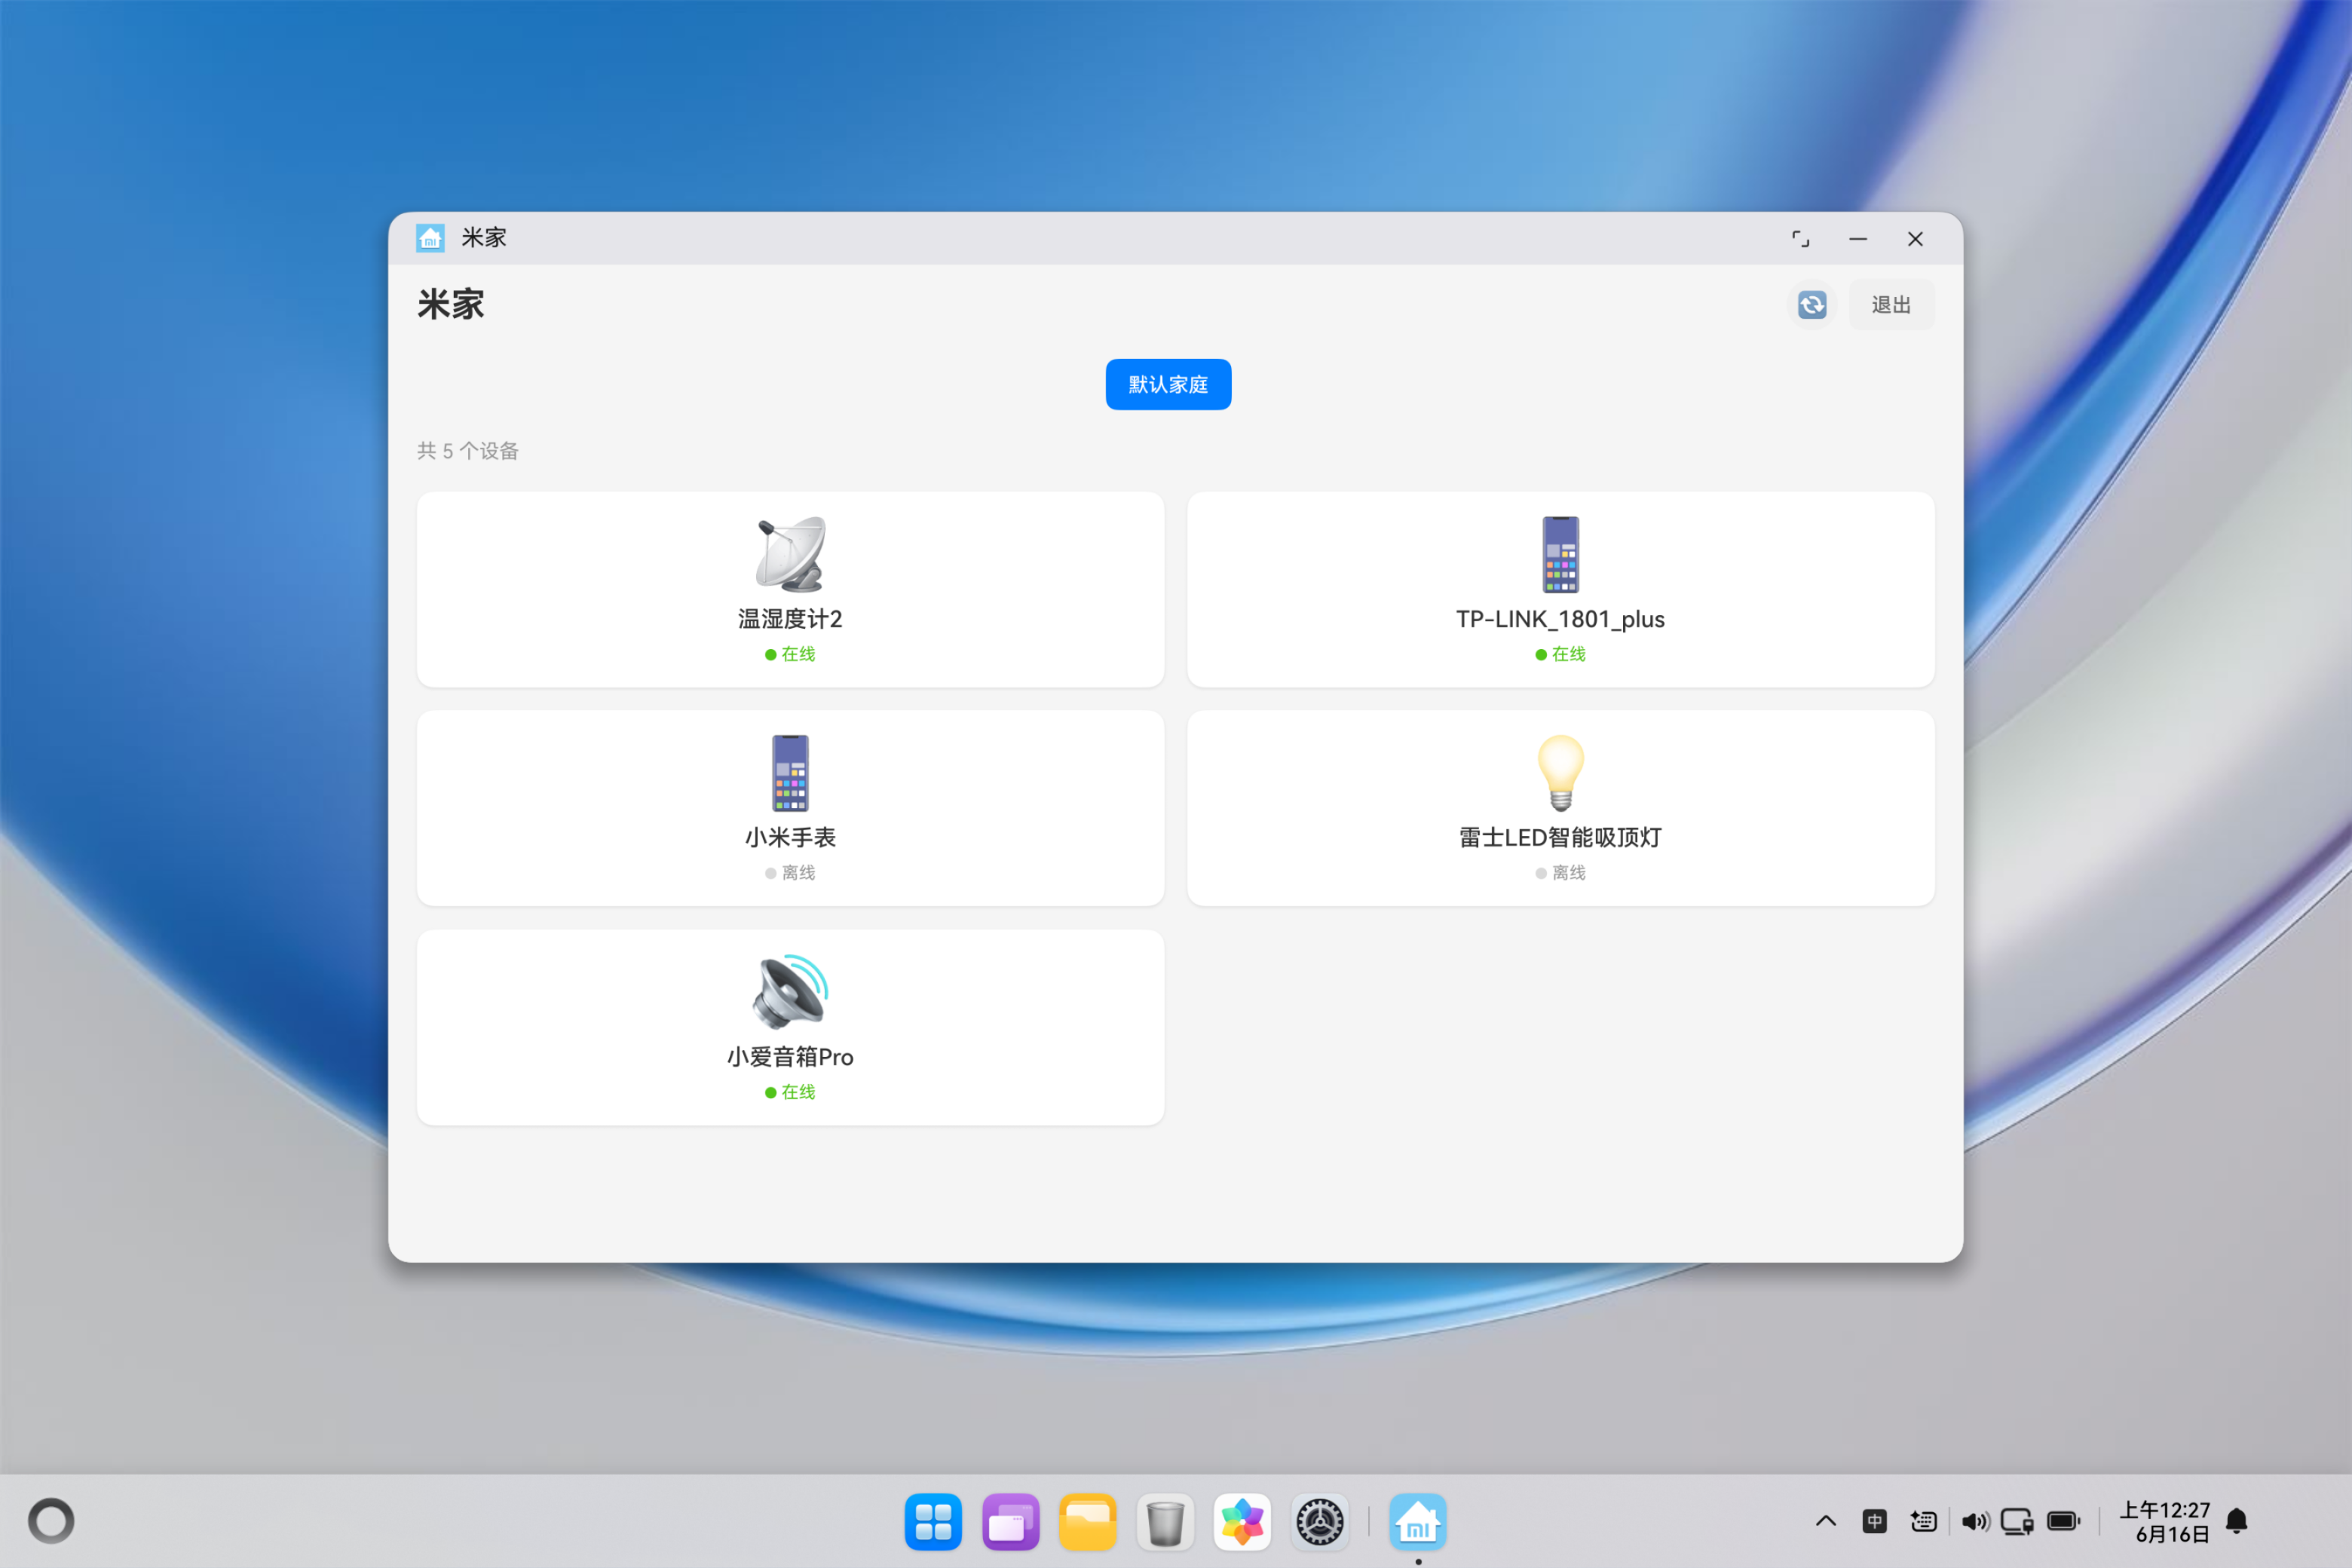The image size is (2352, 1568).
Task: Click 在线 status under 小爱音箱Pro
Action: (790, 1092)
